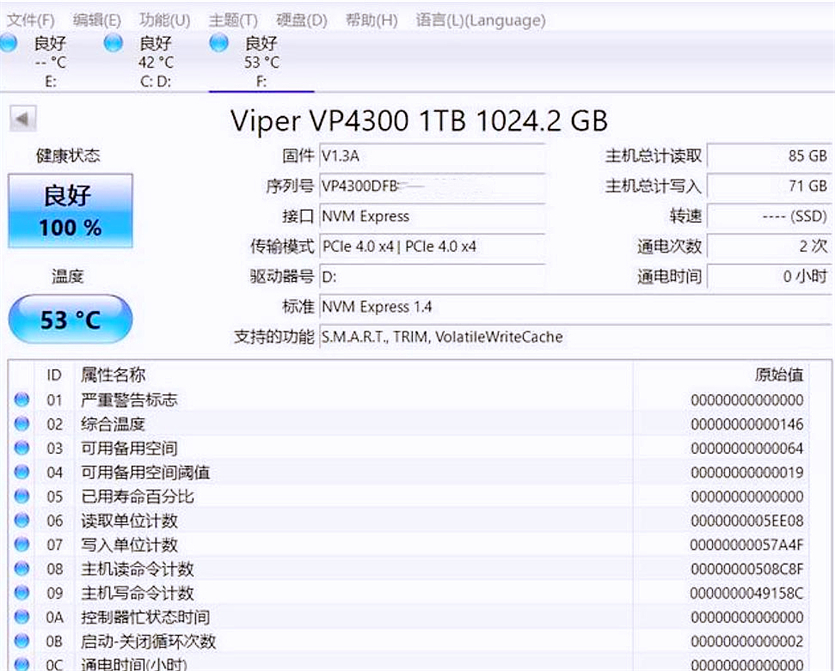The width and height of the screenshot is (835, 671).
Task: Click status orb for 写入单位计数 row
Action: pyautogui.click(x=22, y=545)
